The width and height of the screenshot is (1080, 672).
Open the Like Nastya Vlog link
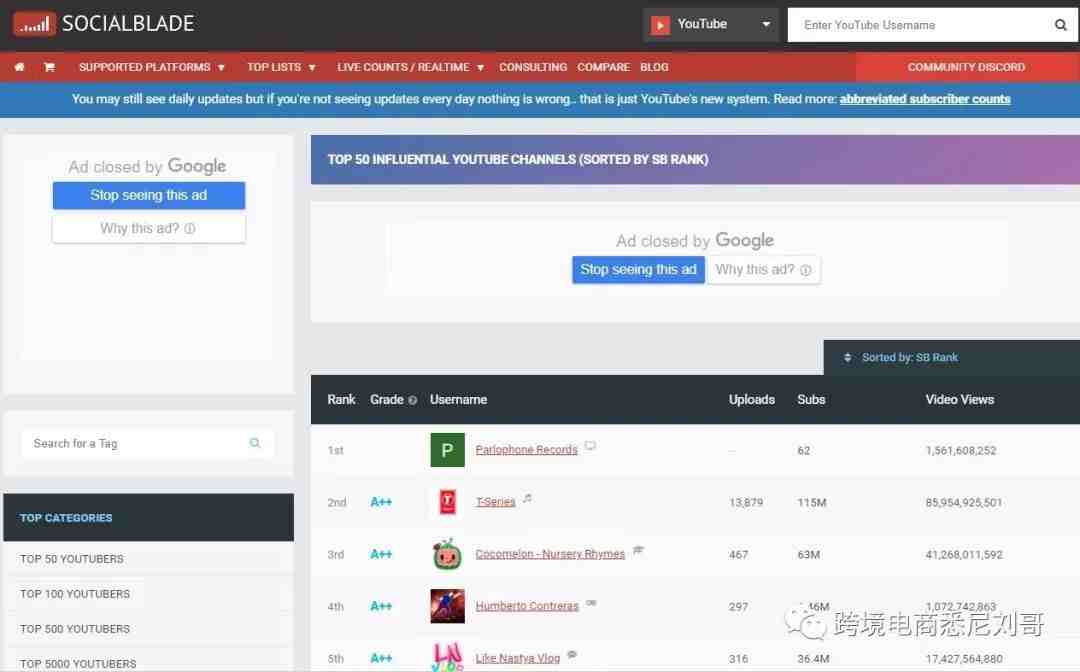point(517,658)
